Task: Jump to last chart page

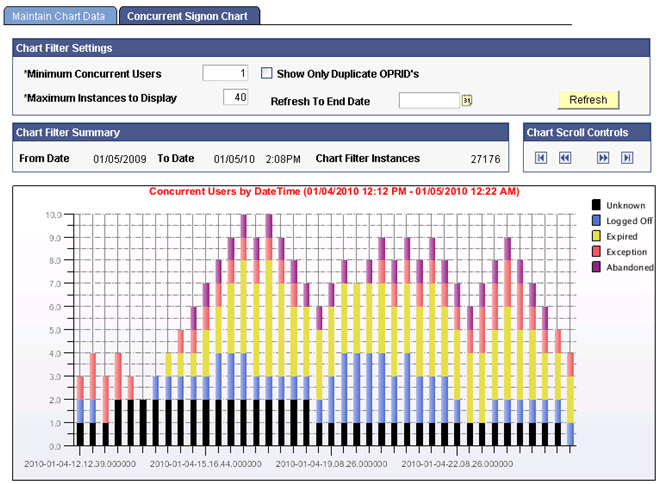Action: coord(627,158)
